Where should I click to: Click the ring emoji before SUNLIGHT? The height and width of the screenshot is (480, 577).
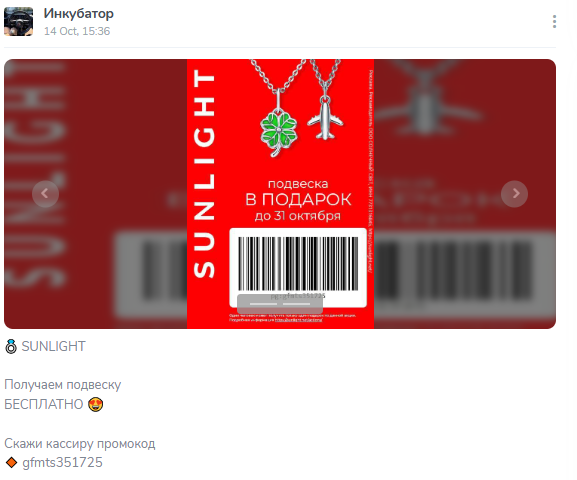[11, 347]
